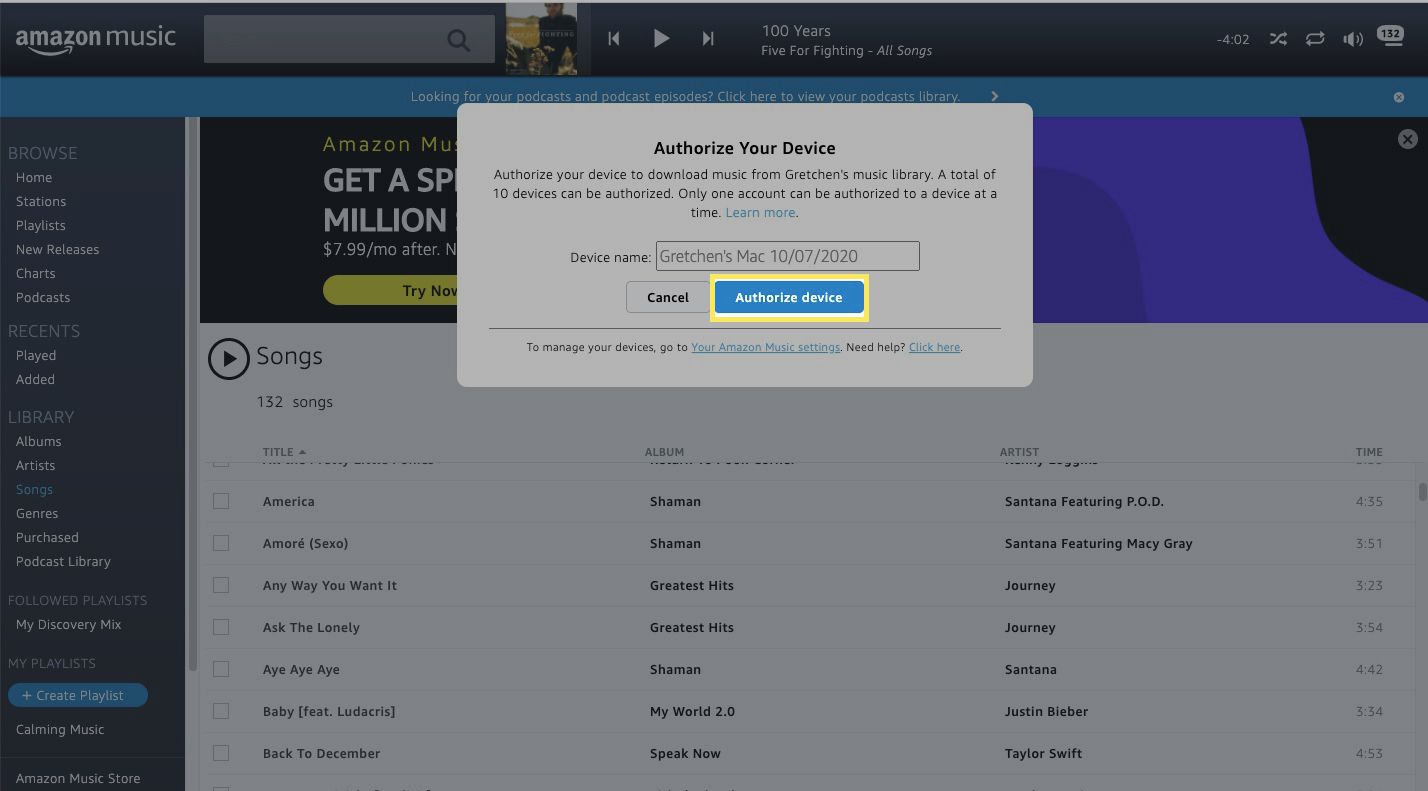Go to Home in the Browse menu
This screenshot has height=791, width=1428.
pos(34,177)
